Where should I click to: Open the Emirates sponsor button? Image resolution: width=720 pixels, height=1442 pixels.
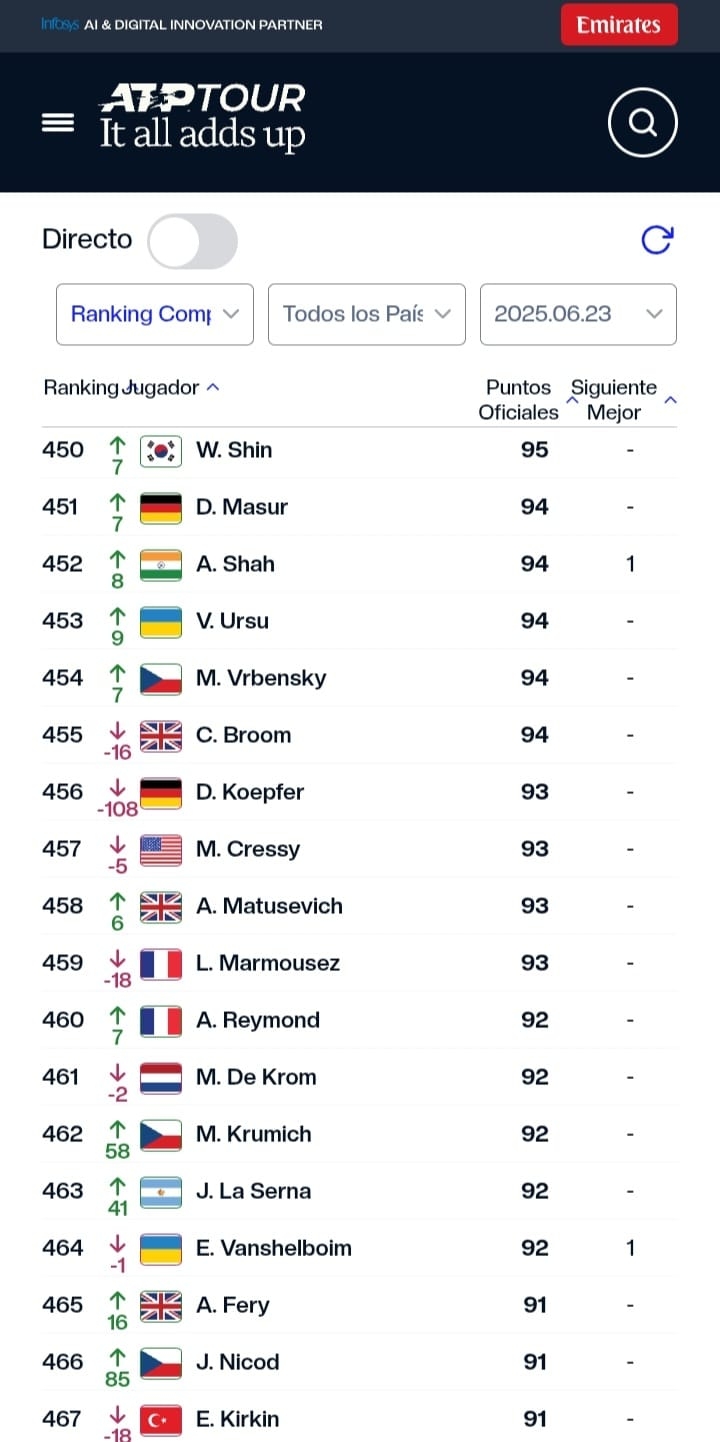point(619,25)
